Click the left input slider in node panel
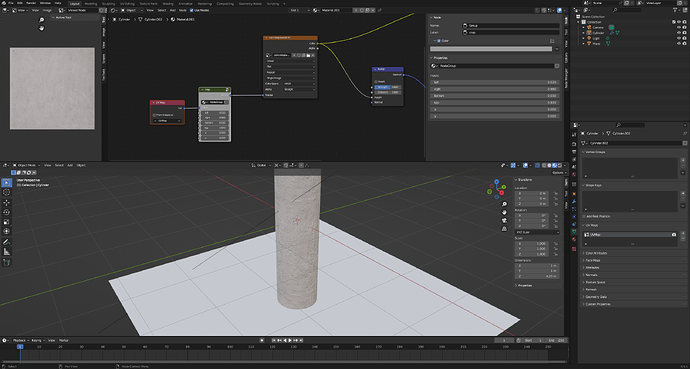 495,82
